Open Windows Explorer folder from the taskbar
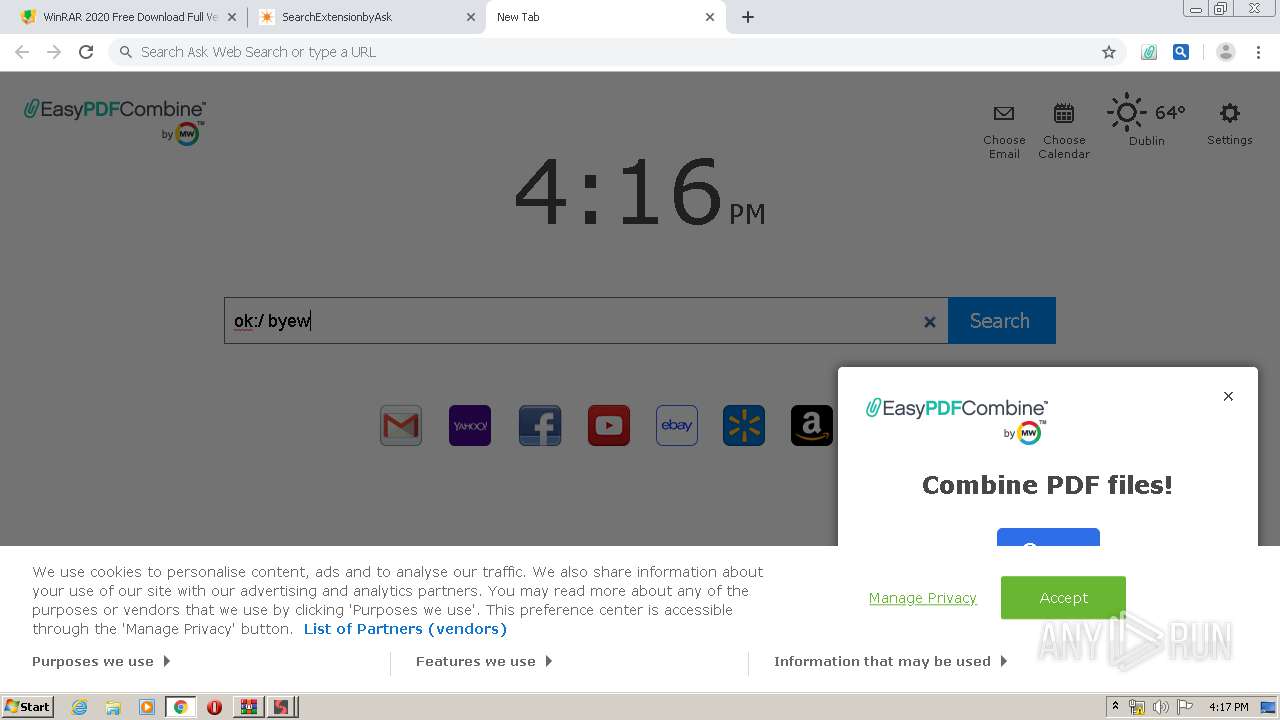 [x=113, y=707]
